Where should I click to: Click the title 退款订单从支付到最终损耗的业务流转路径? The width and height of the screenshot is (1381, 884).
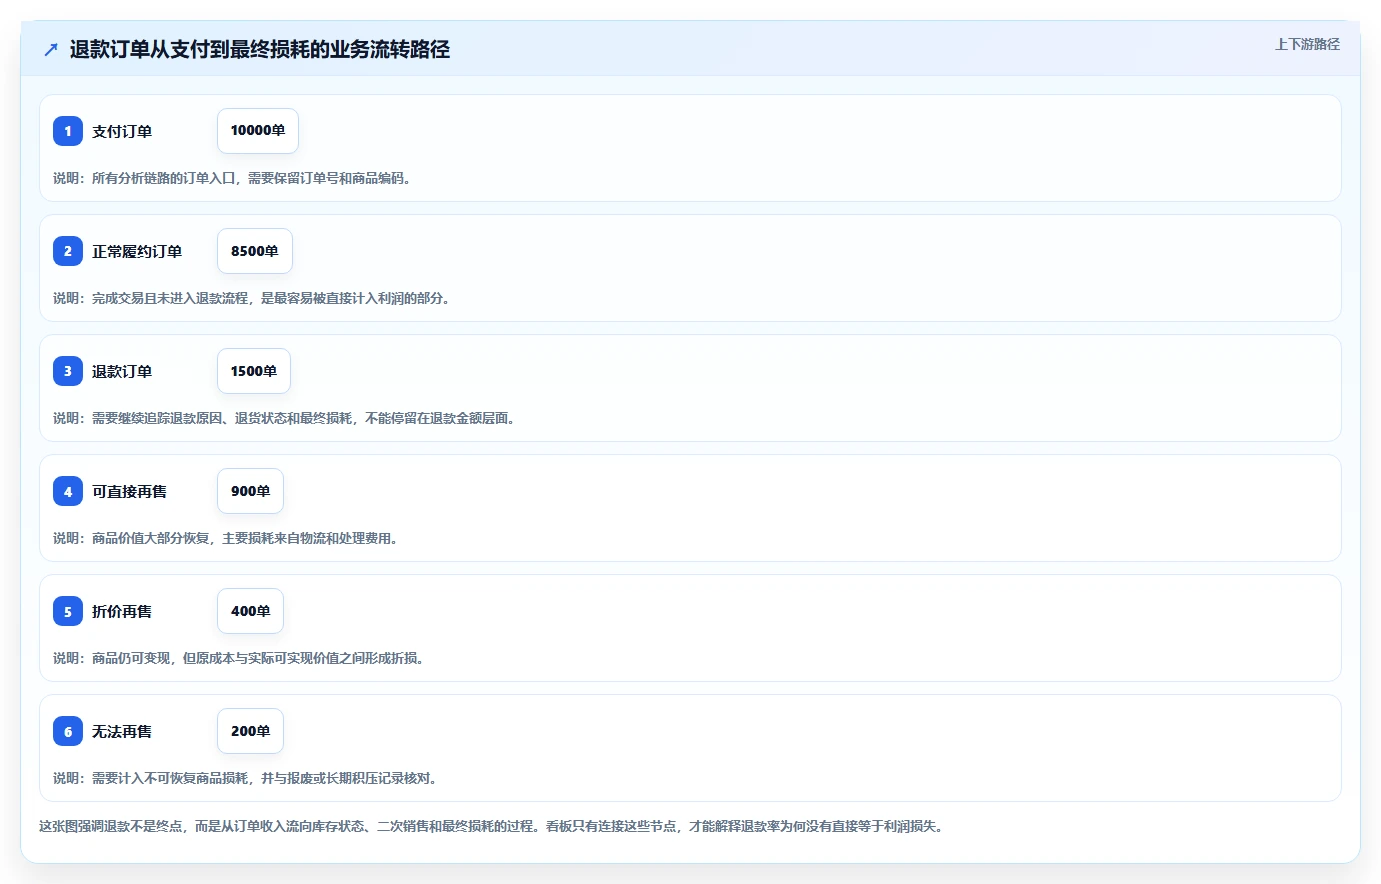[x=260, y=49]
